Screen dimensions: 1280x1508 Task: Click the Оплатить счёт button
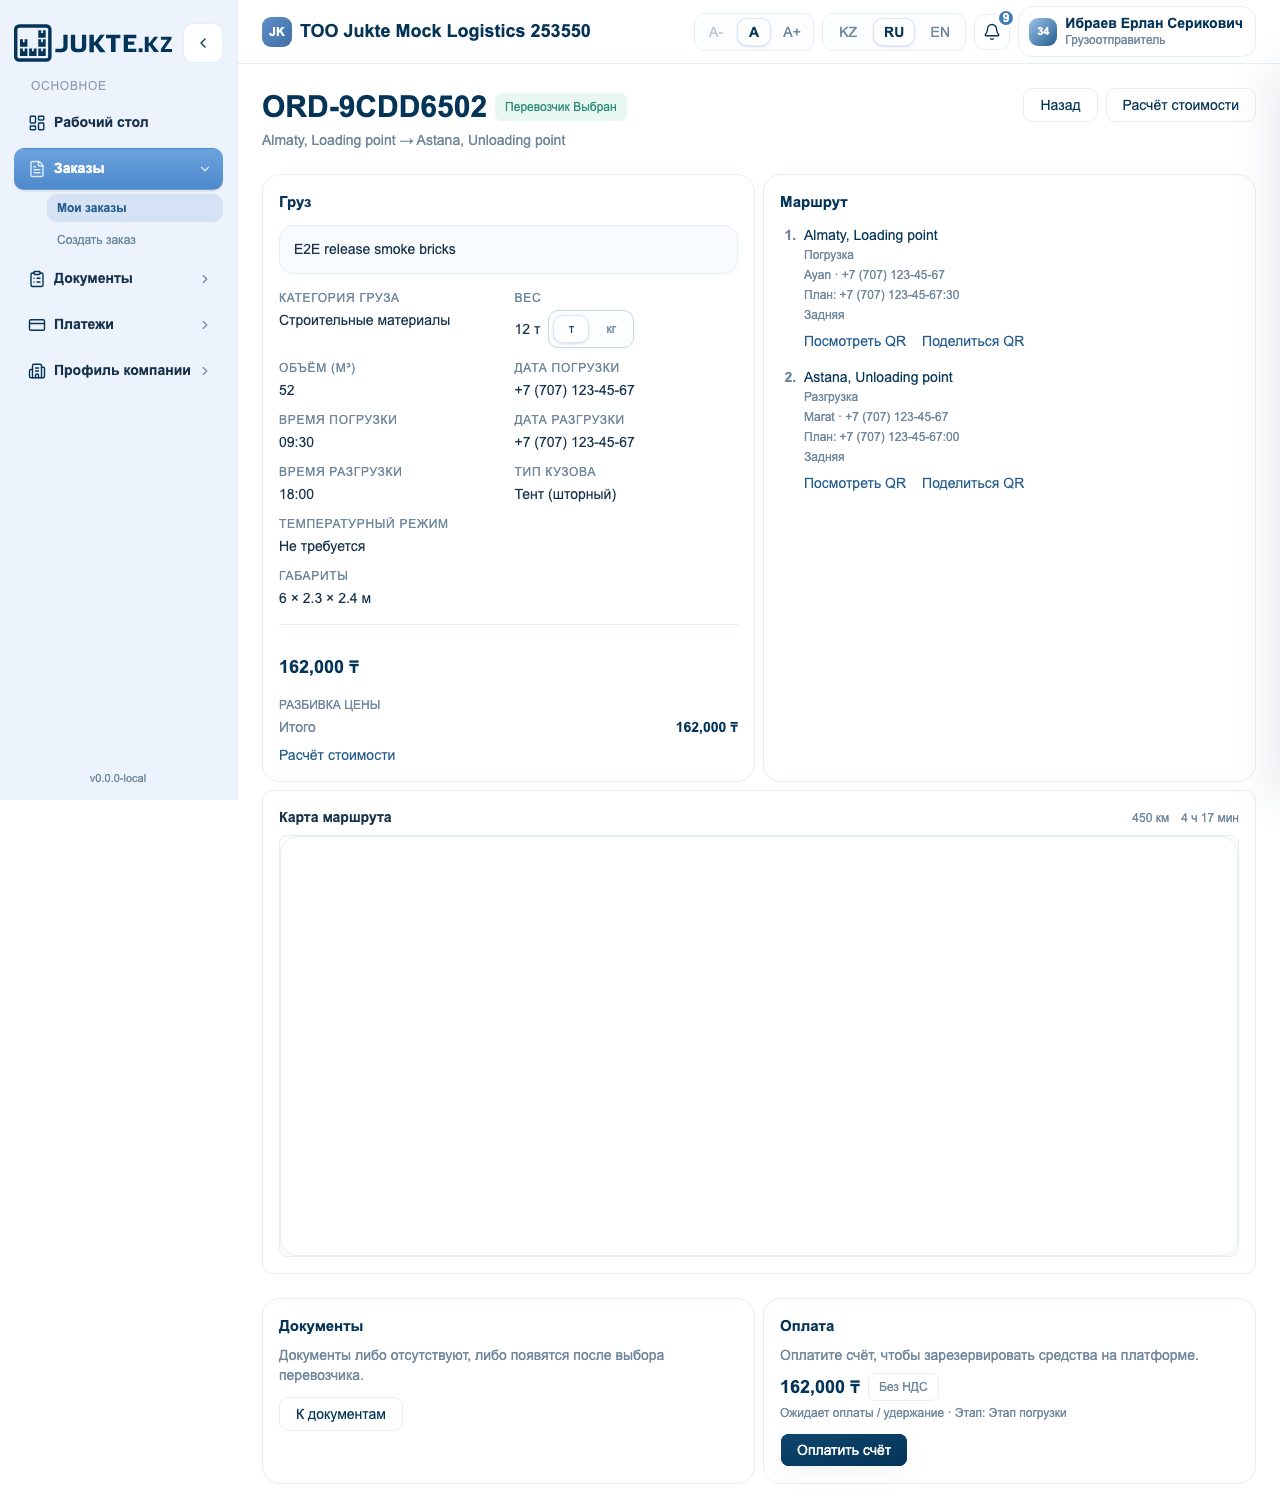[843, 1450]
